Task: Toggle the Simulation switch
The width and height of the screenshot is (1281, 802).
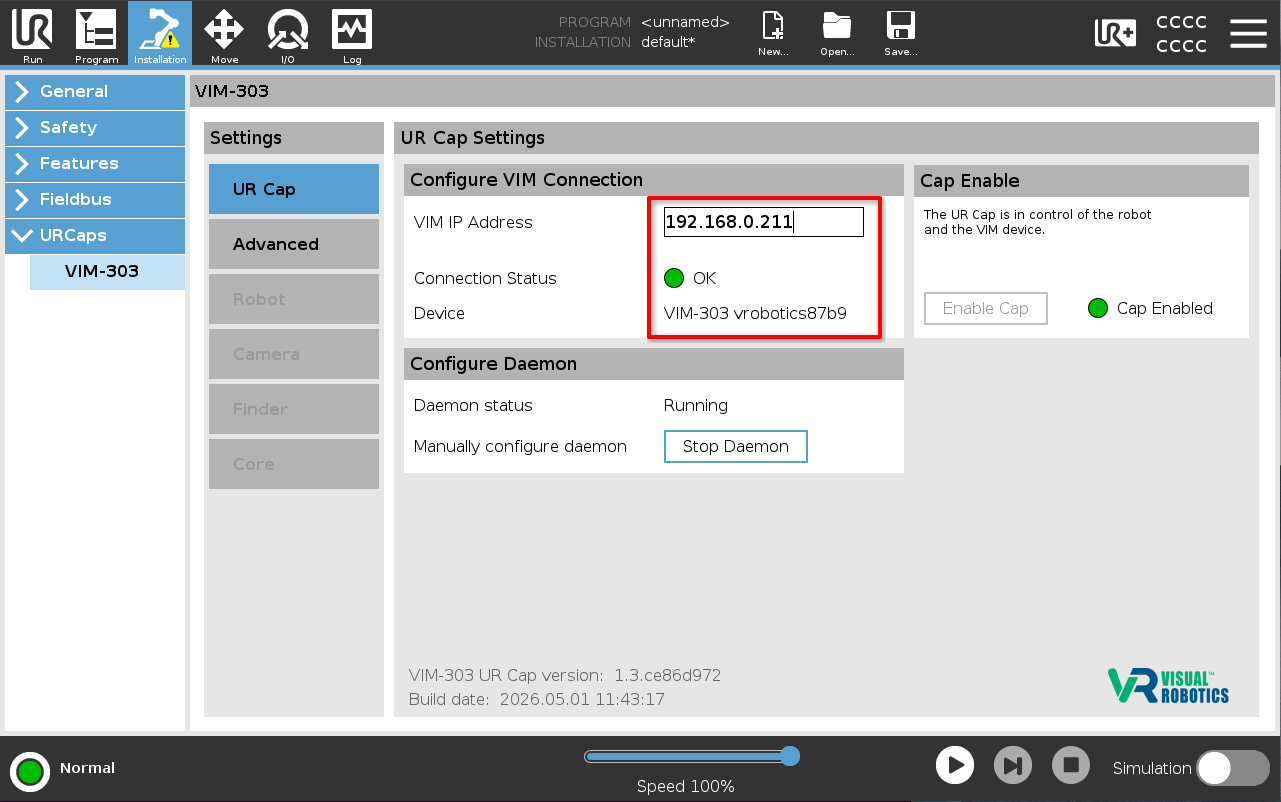Action: point(1233,768)
